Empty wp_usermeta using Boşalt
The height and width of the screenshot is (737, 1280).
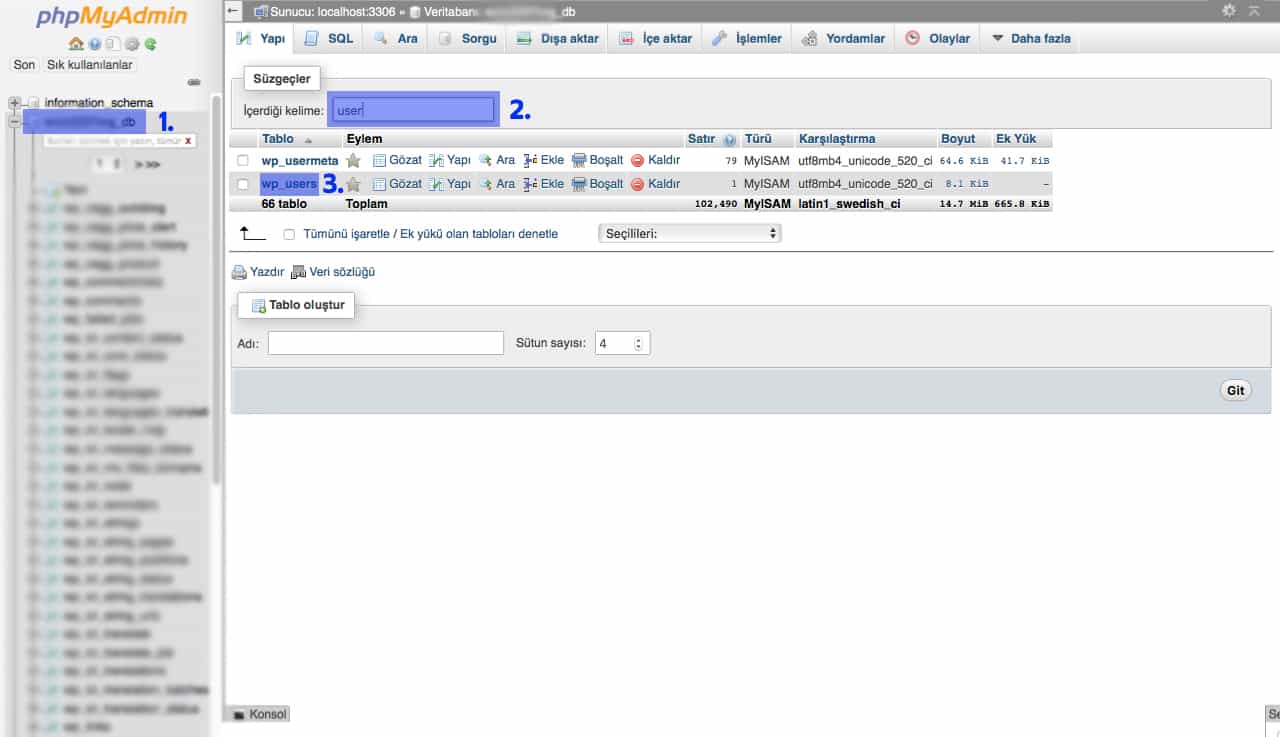(604, 160)
